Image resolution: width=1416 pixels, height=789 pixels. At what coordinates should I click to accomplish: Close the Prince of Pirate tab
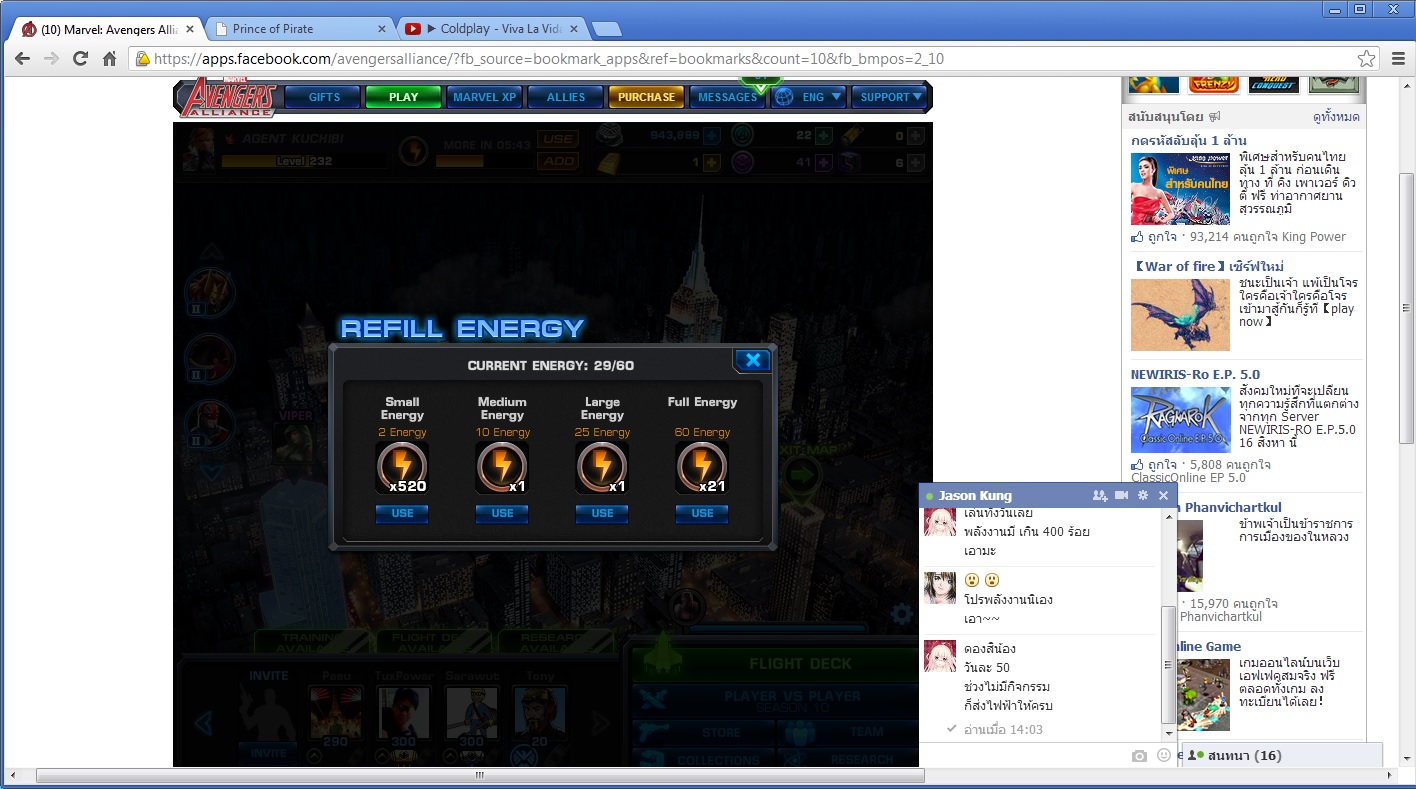click(381, 29)
